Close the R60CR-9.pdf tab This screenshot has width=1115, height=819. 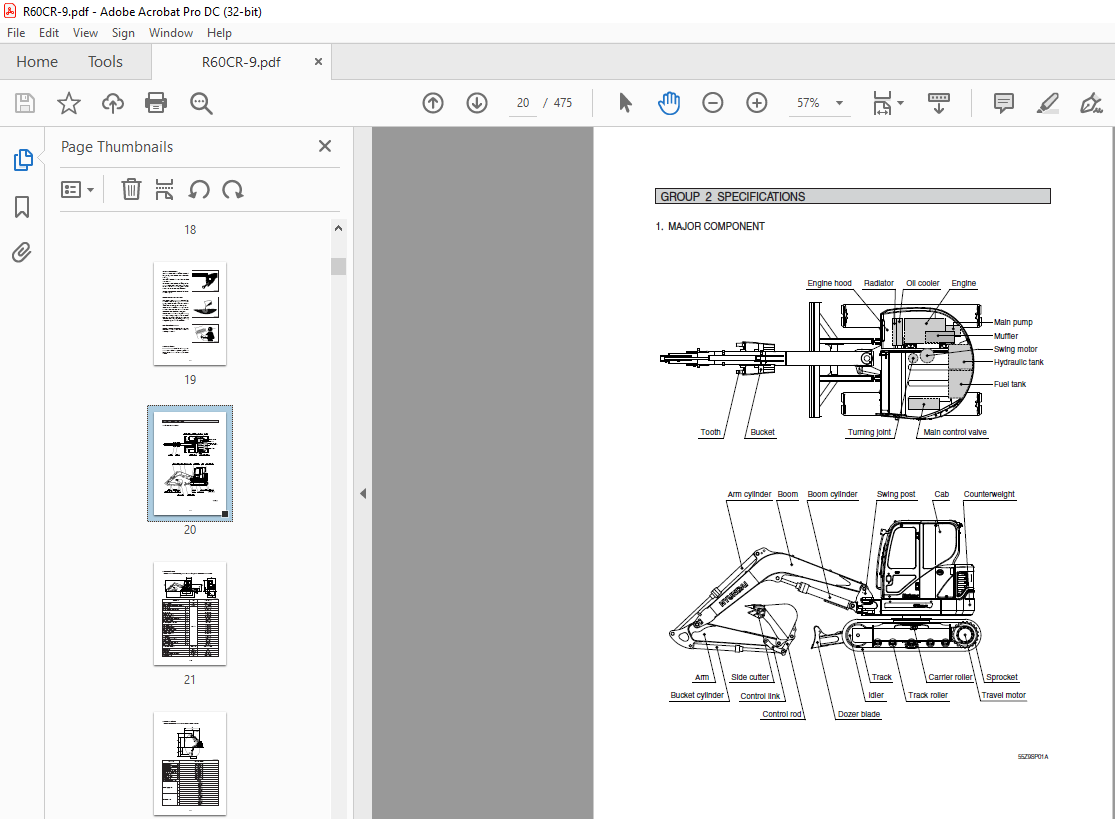(319, 62)
